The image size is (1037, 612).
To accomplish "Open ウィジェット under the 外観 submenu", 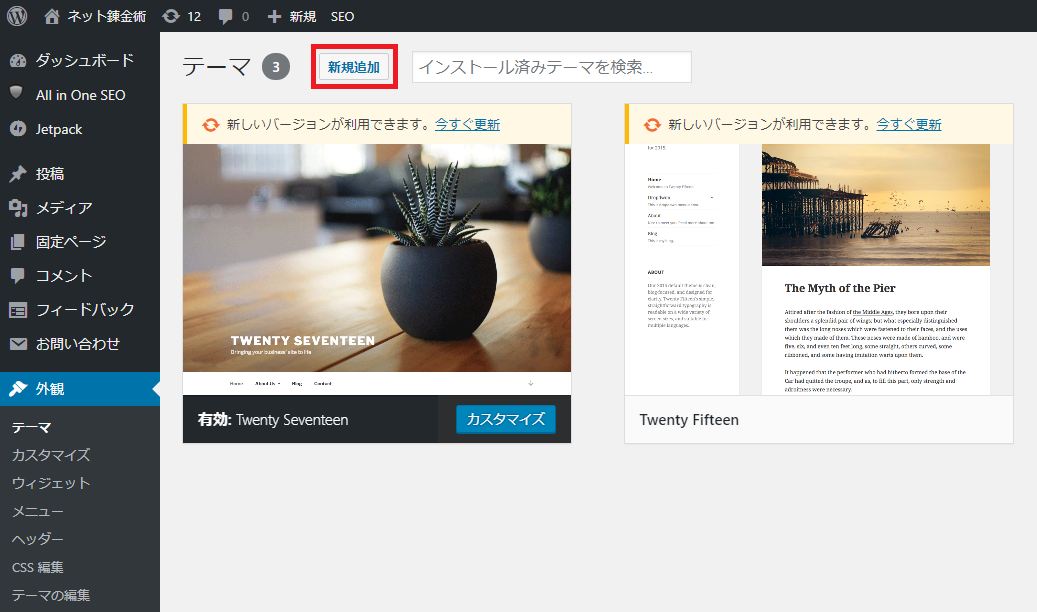I will [51, 483].
